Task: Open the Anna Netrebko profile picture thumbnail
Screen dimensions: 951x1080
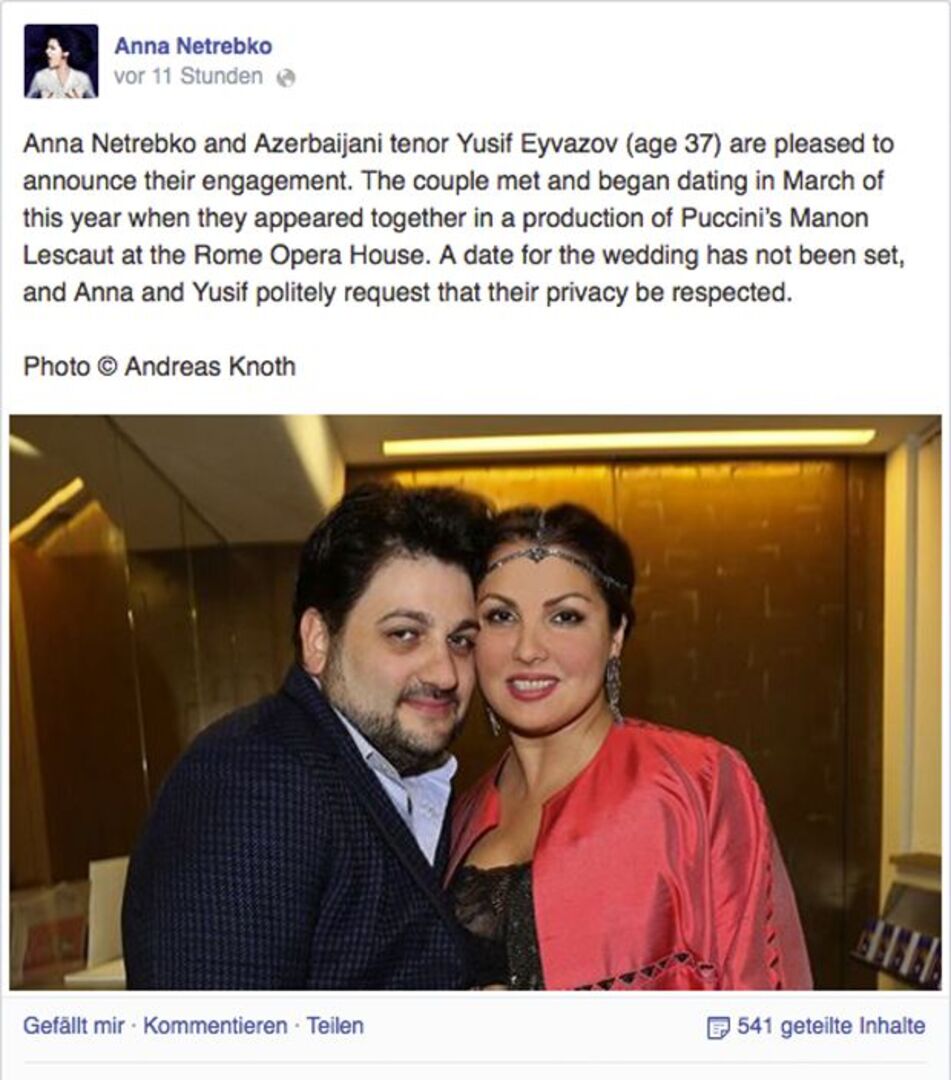Action: click(61, 61)
